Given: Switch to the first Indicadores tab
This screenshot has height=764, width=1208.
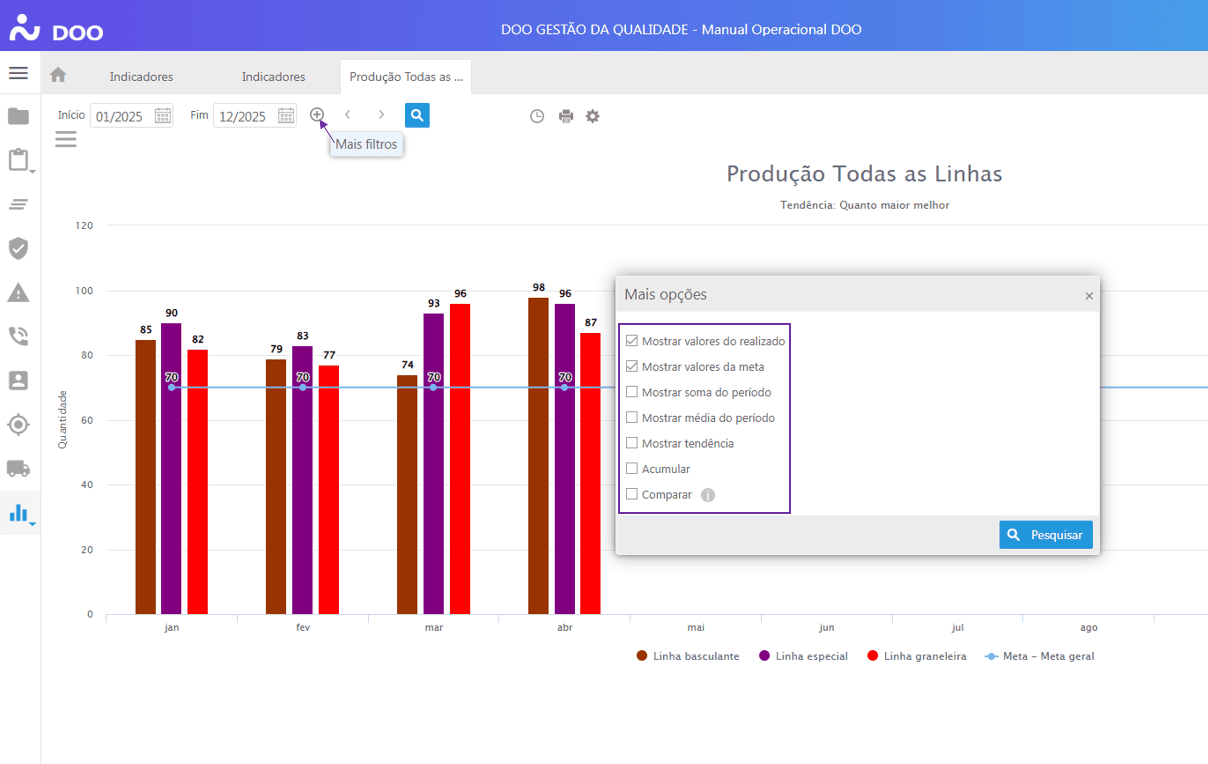Looking at the screenshot, I should coord(141,76).
